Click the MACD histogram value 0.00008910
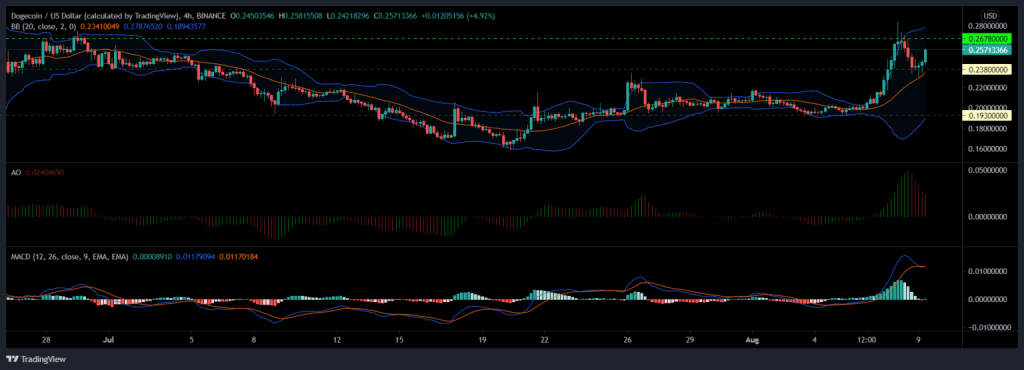Viewport: 1024px width, 370px height. pyautogui.click(x=152, y=257)
